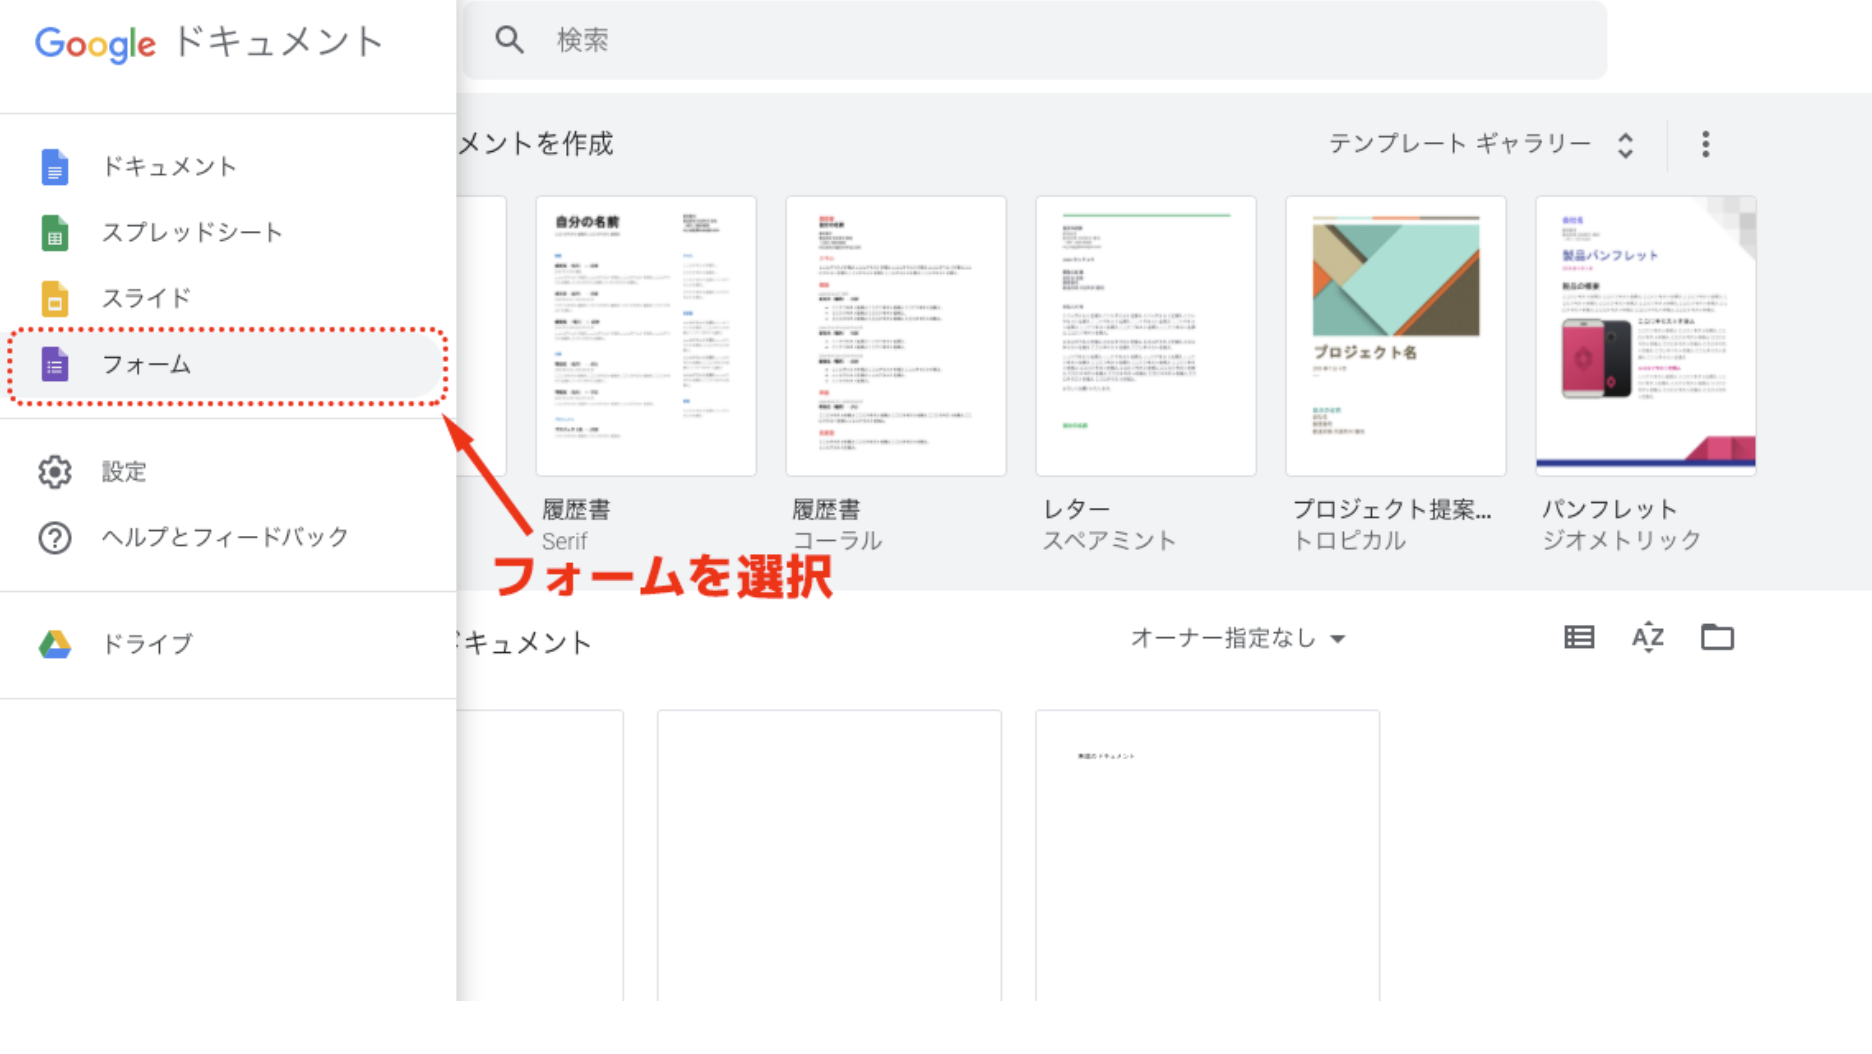Click the レター template title text
The height and width of the screenshot is (1054, 1872).
click(1076, 509)
